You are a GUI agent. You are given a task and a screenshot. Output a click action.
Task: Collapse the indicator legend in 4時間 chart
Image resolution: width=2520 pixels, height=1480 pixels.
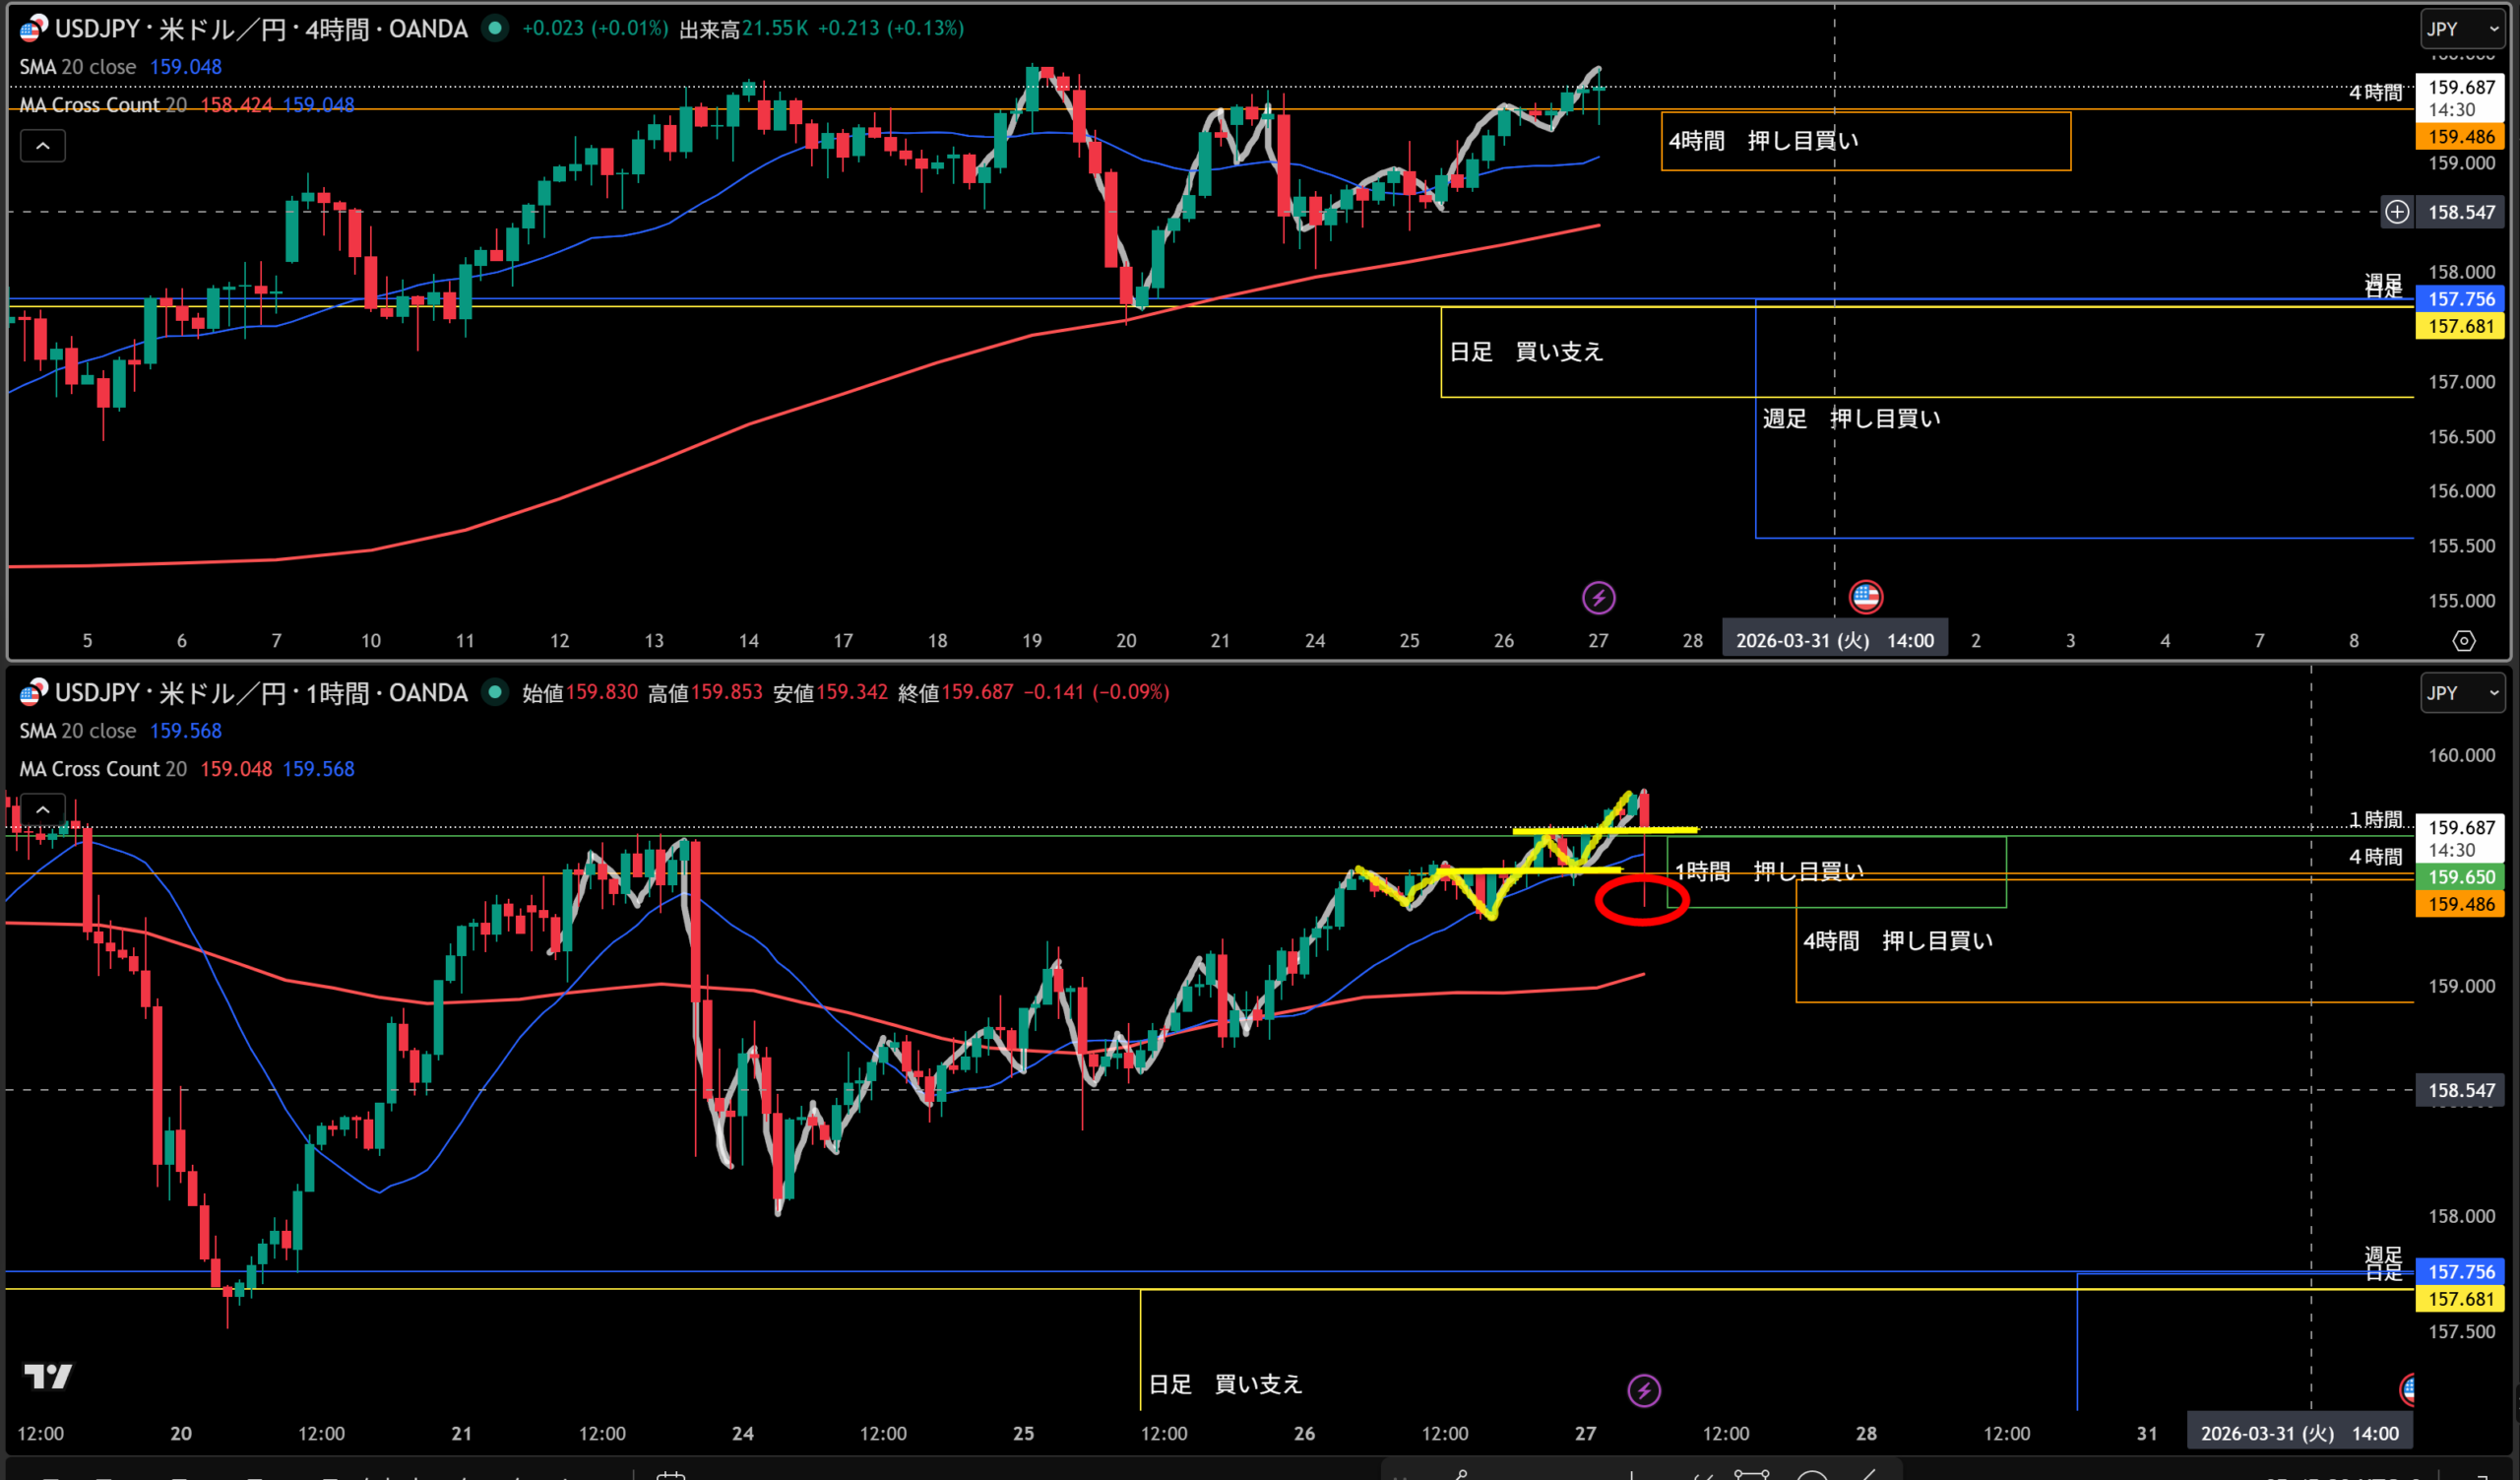click(x=43, y=146)
